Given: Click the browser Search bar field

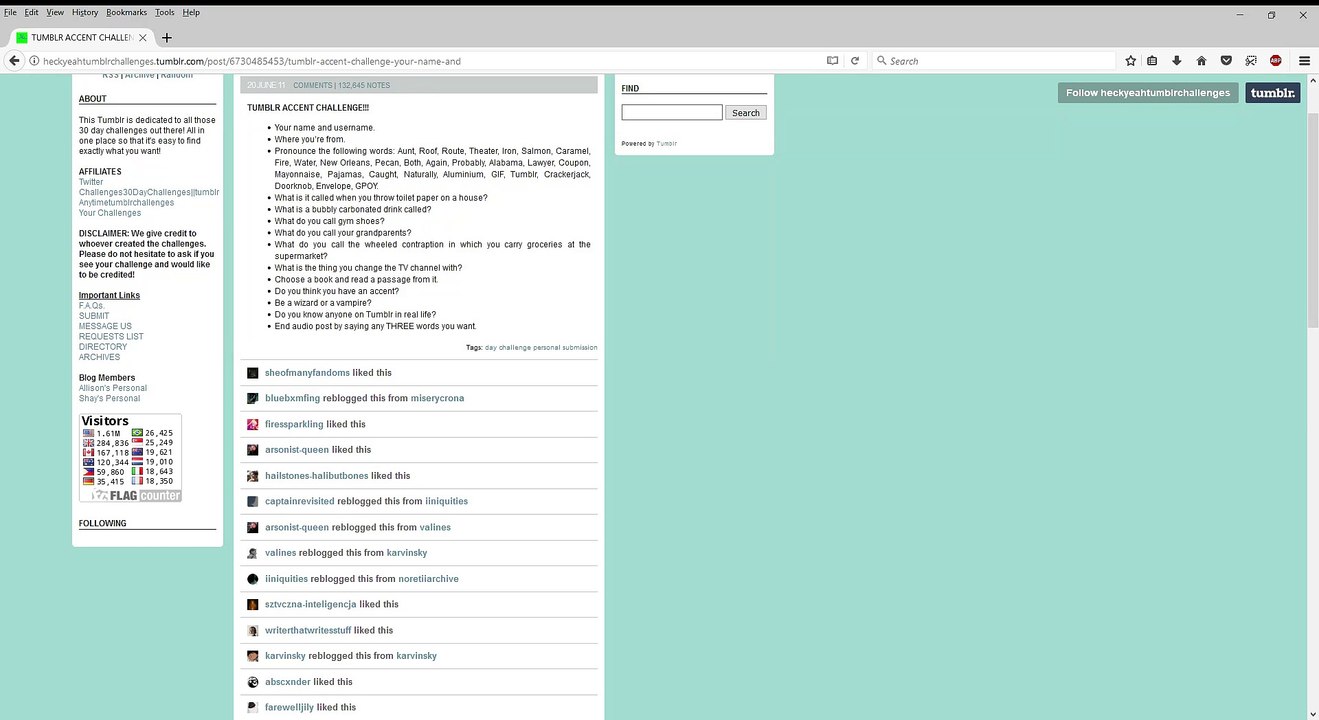Looking at the screenshot, I should pyautogui.click(x=993, y=61).
